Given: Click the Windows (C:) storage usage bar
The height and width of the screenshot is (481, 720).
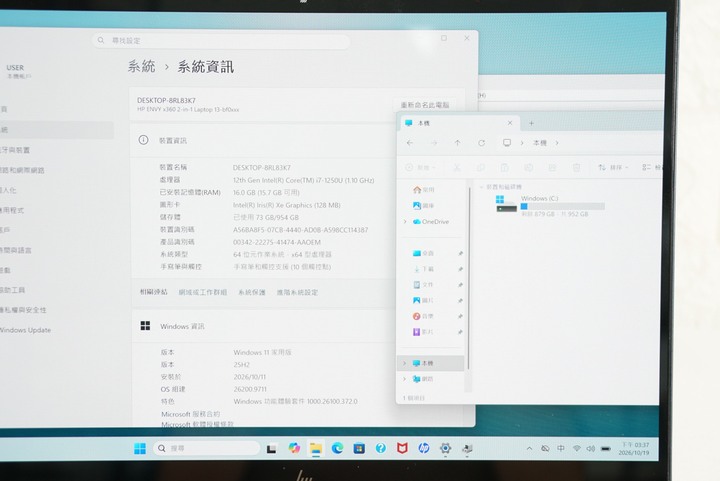Looking at the screenshot, I should click(x=562, y=207).
